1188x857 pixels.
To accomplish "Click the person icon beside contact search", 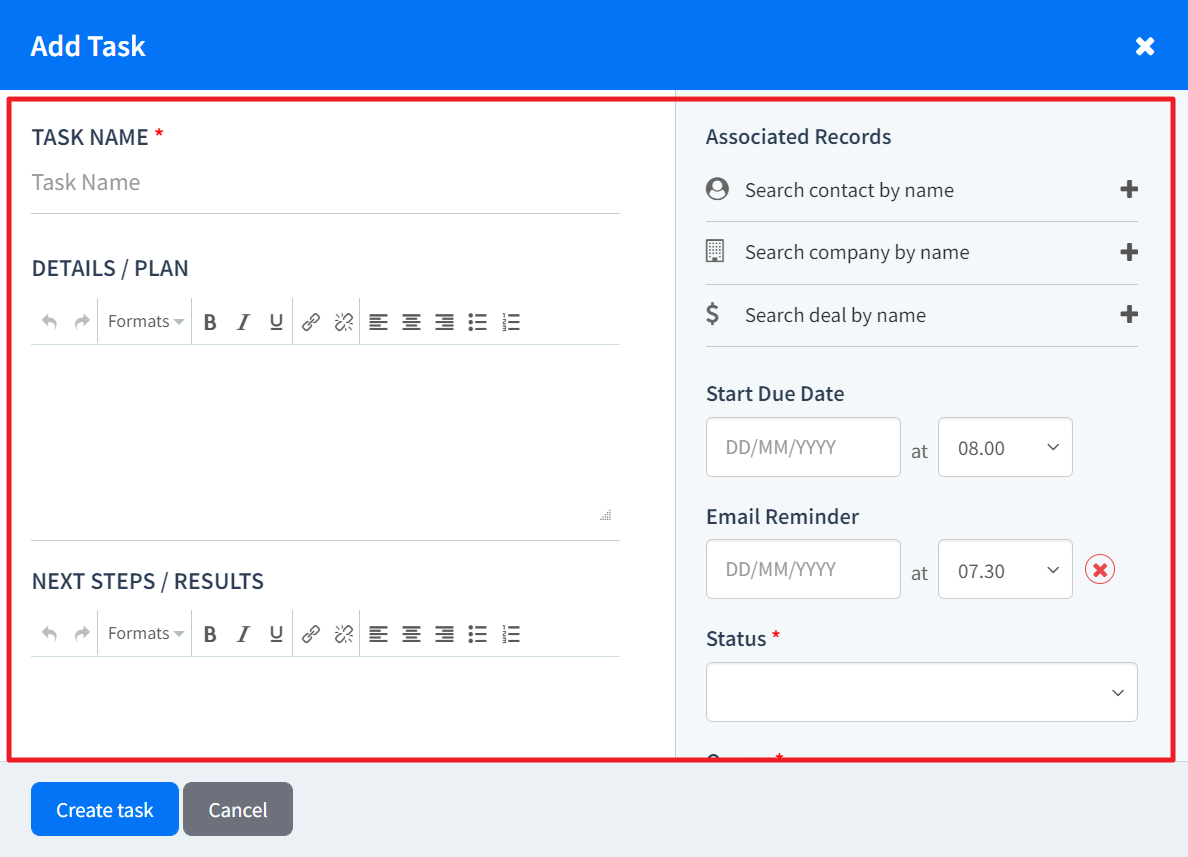I will coord(717,189).
